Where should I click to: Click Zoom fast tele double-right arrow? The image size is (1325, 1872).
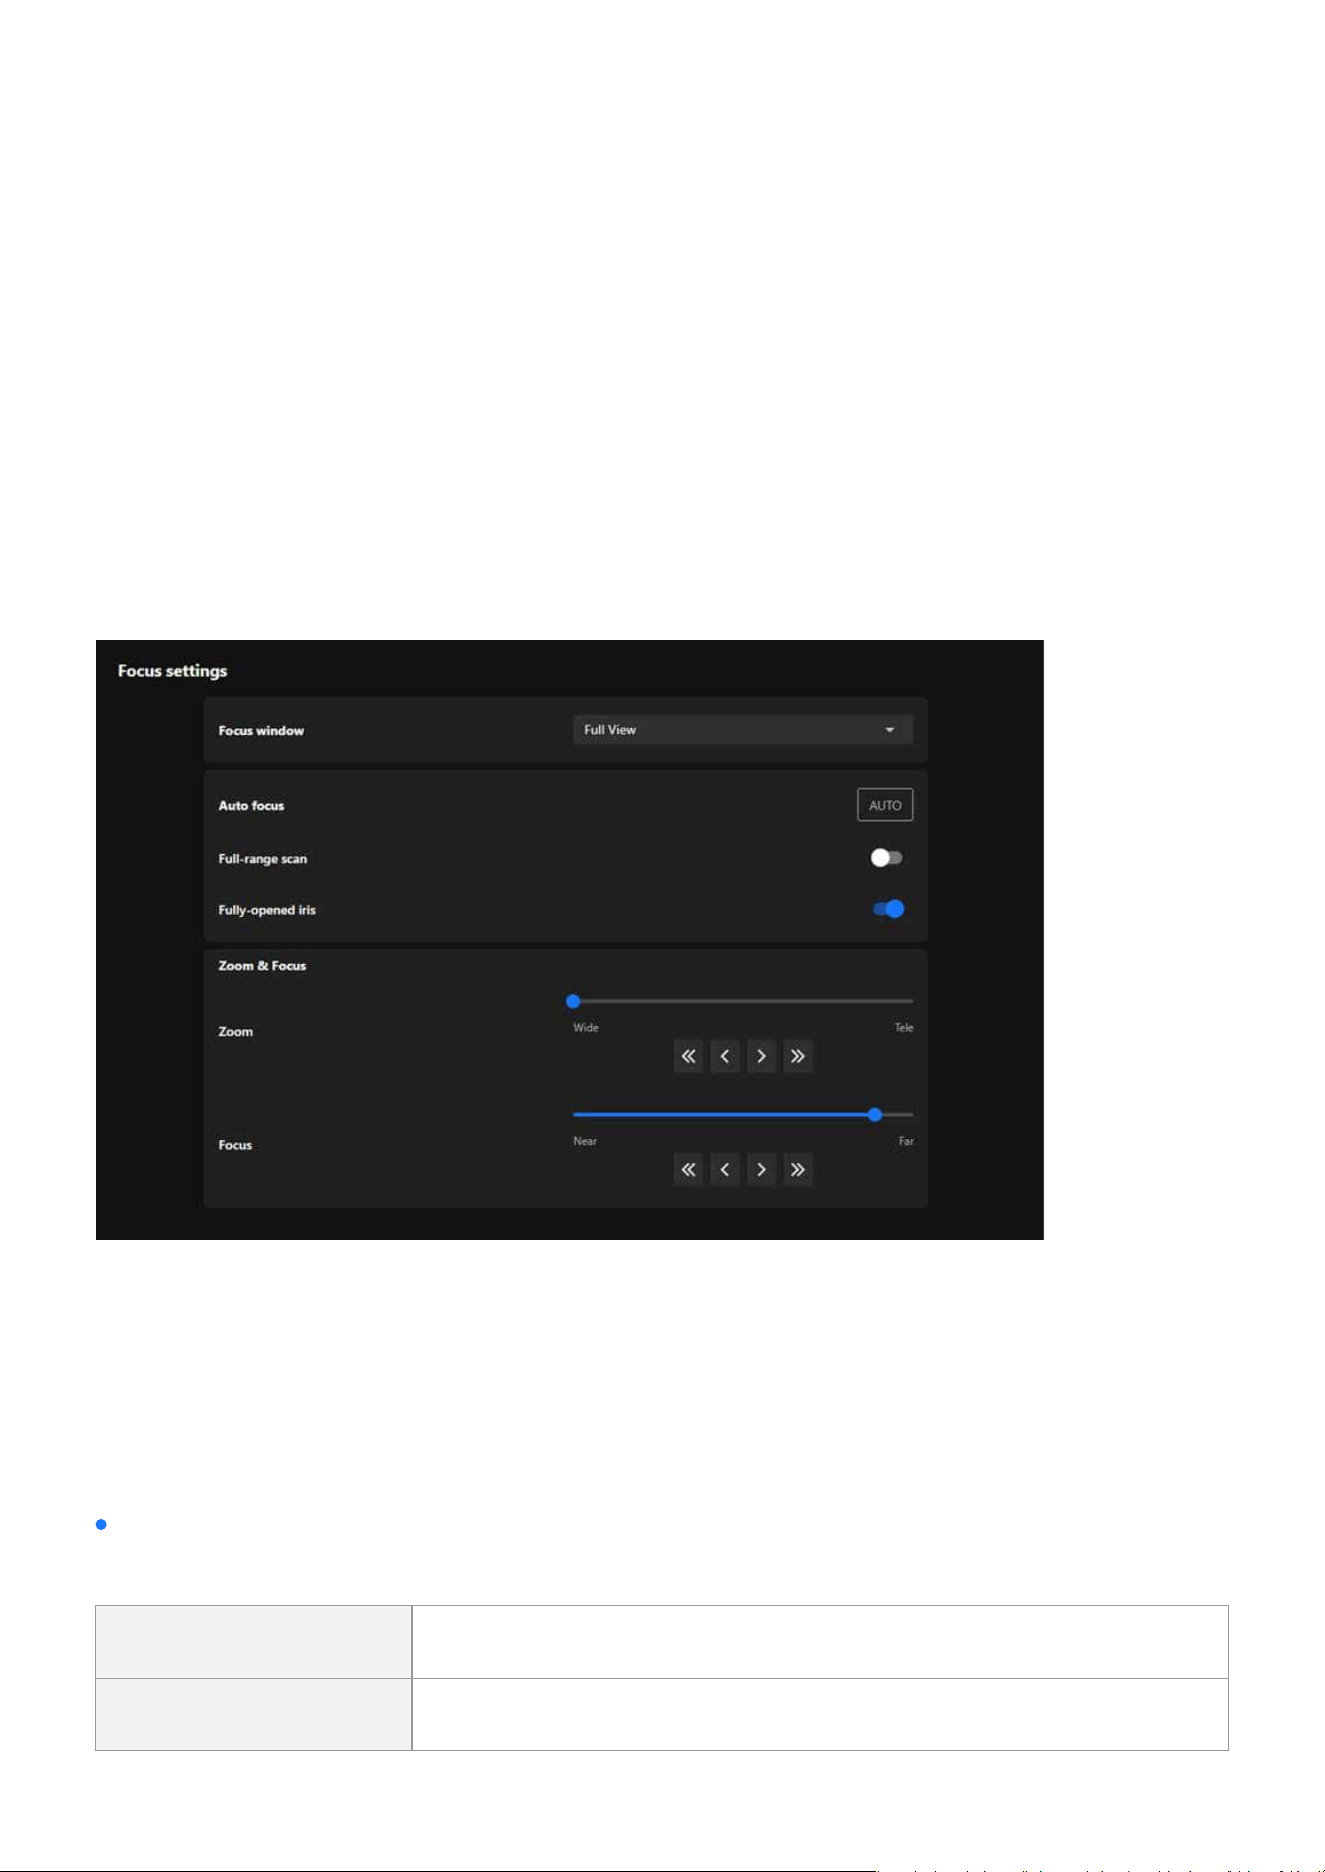click(798, 1056)
